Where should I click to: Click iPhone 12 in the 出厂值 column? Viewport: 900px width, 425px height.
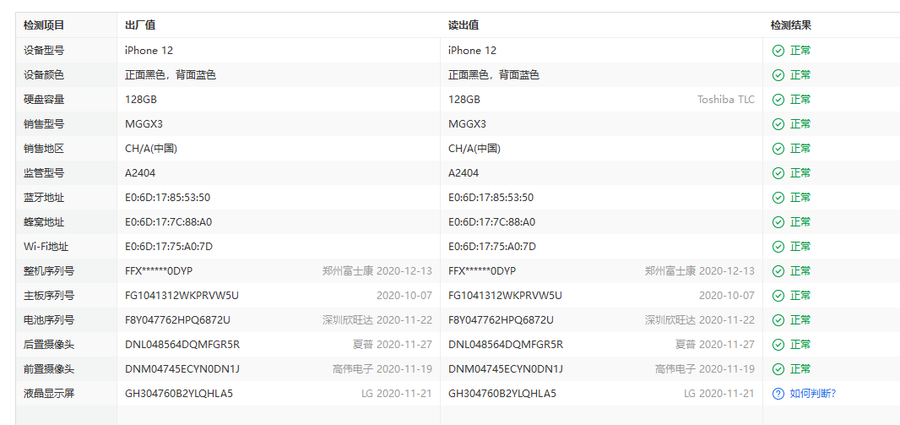click(149, 51)
